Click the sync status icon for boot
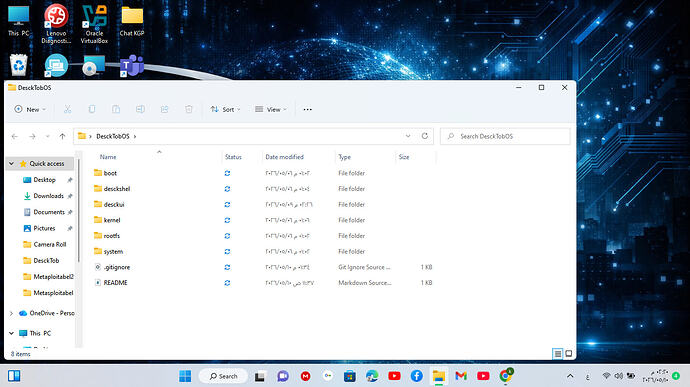This screenshot has width=690, height=387. pyautogui.click(x=228, y=173)
